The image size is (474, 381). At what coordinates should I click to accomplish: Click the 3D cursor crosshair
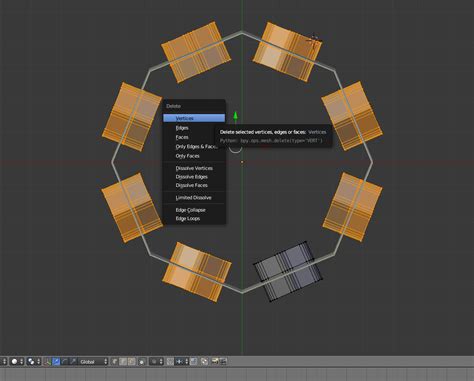coord(314,42)
